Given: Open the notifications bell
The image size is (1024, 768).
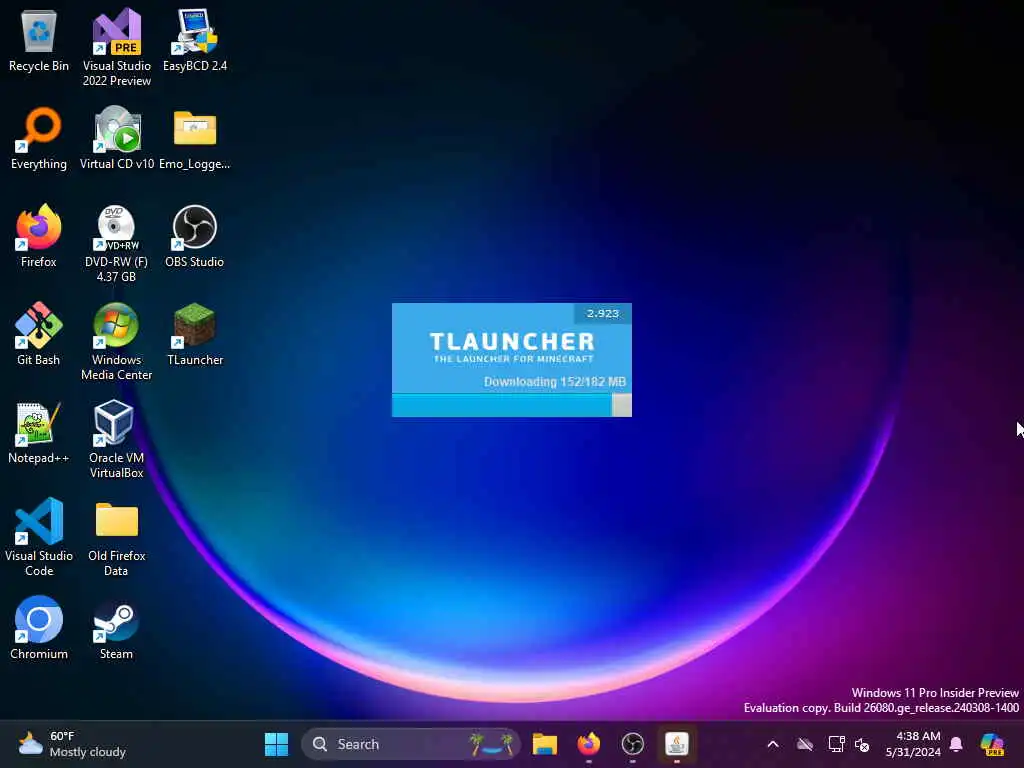Looking at the screenshot, I should point(956,744).
